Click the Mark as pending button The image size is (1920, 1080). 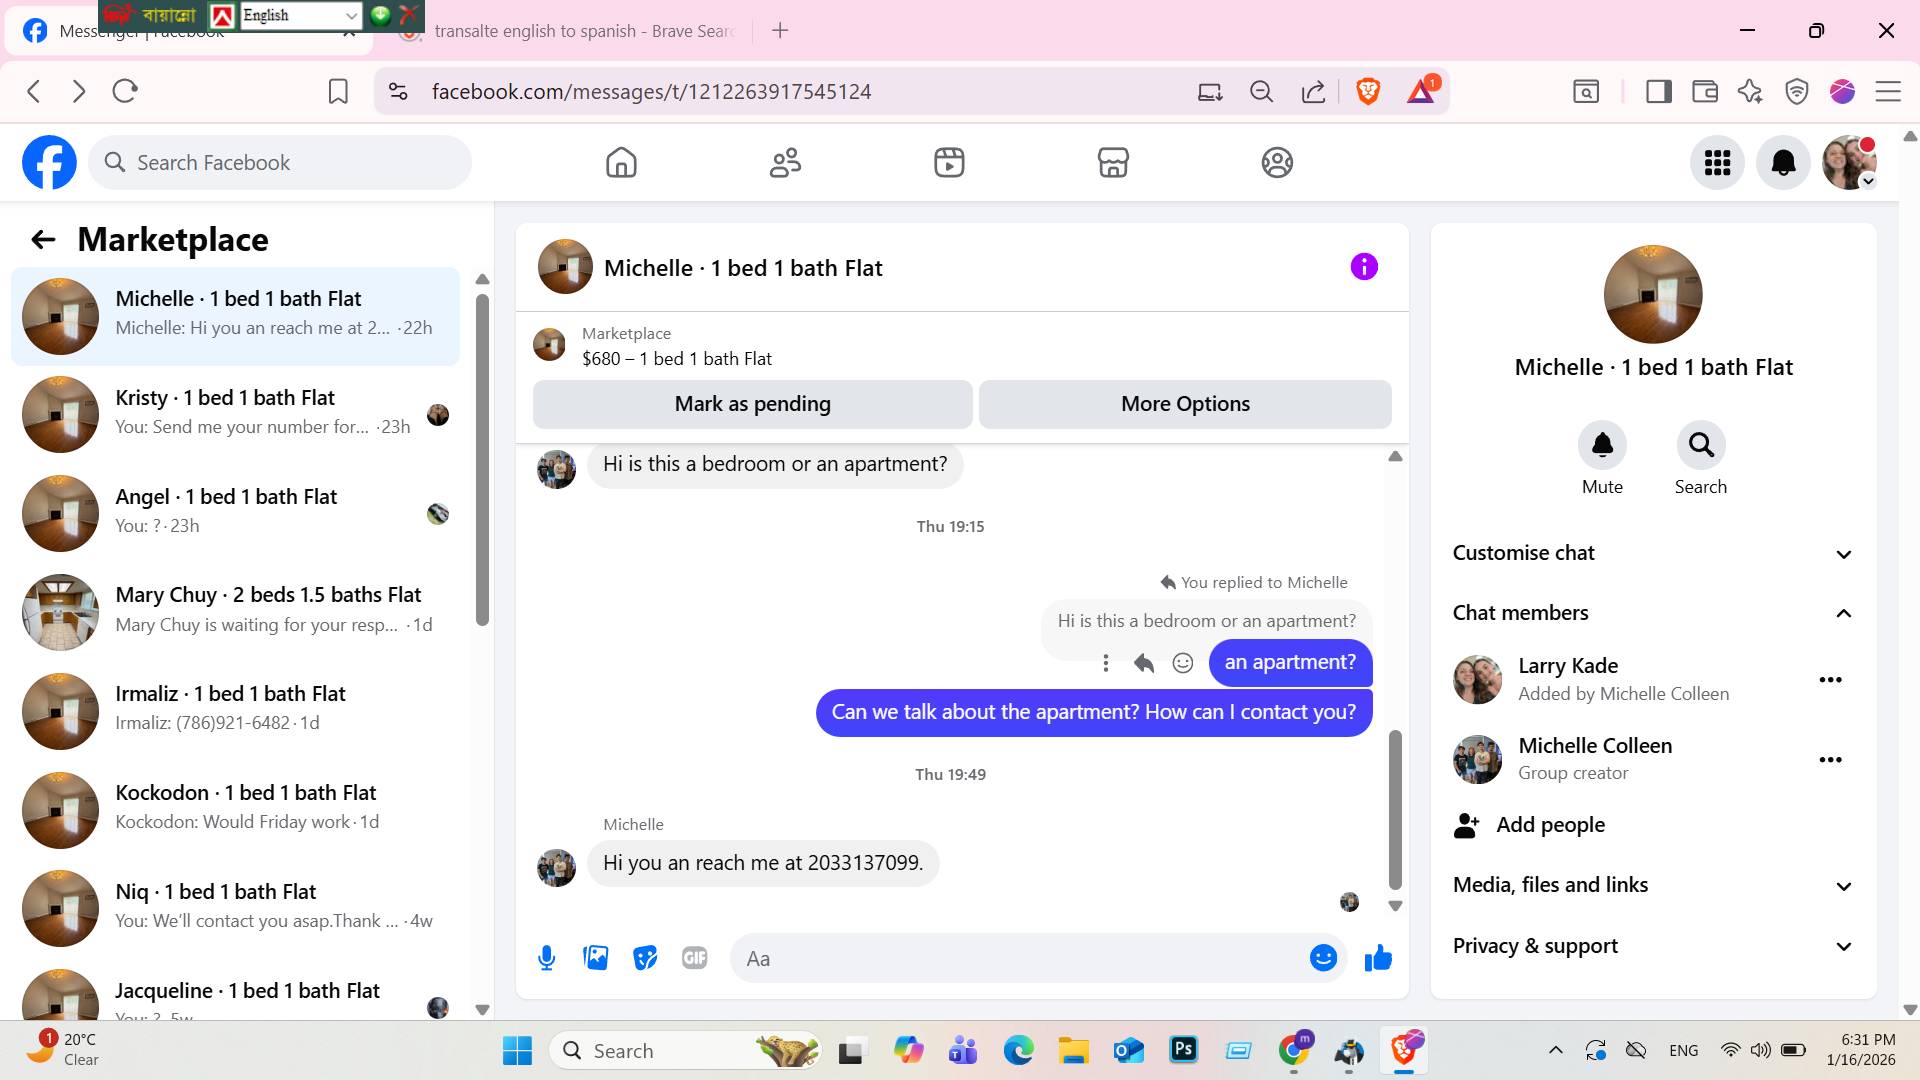[752, 404]
